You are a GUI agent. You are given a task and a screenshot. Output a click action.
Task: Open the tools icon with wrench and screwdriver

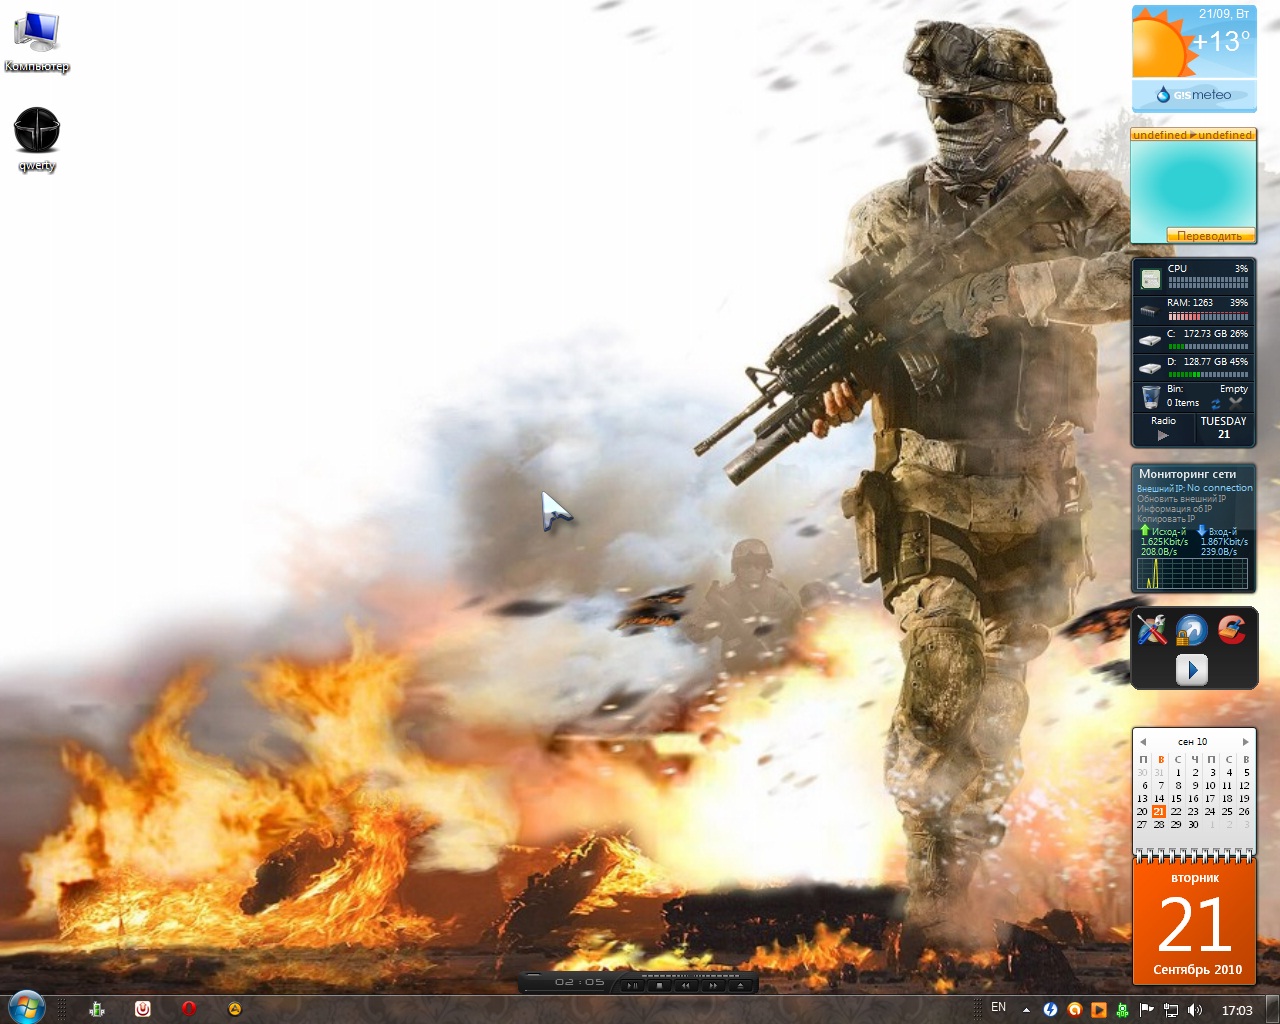tap(1152, 629)
